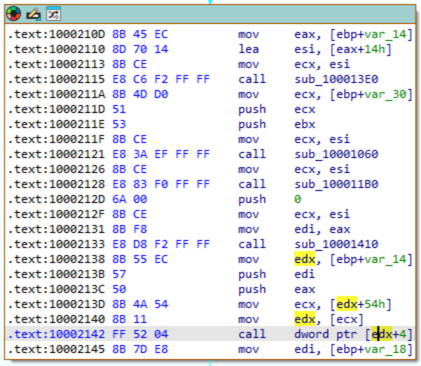Click the group nodes icon in header
The image size is (421, 366).
(x=53, y=14)
